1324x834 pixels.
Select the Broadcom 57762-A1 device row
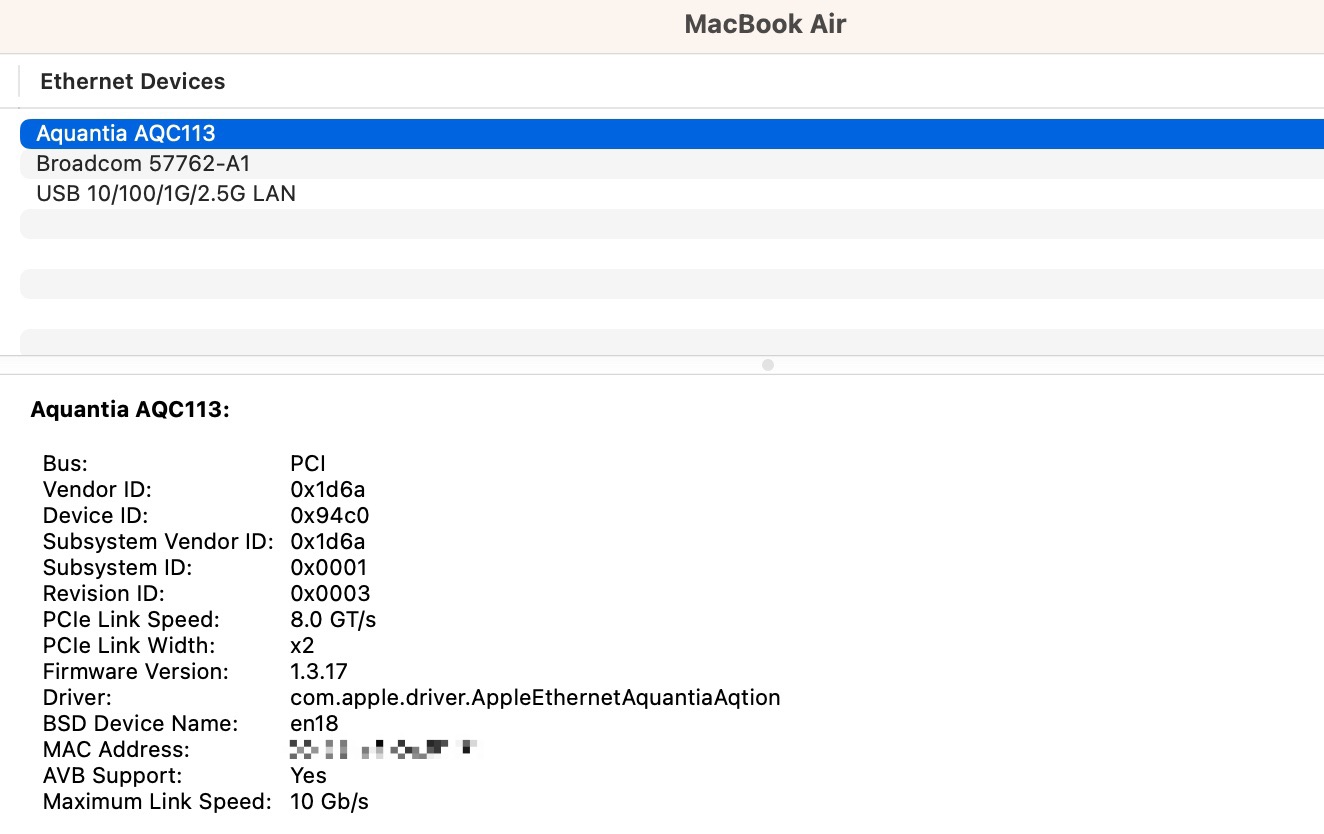(x=672, y=164)
